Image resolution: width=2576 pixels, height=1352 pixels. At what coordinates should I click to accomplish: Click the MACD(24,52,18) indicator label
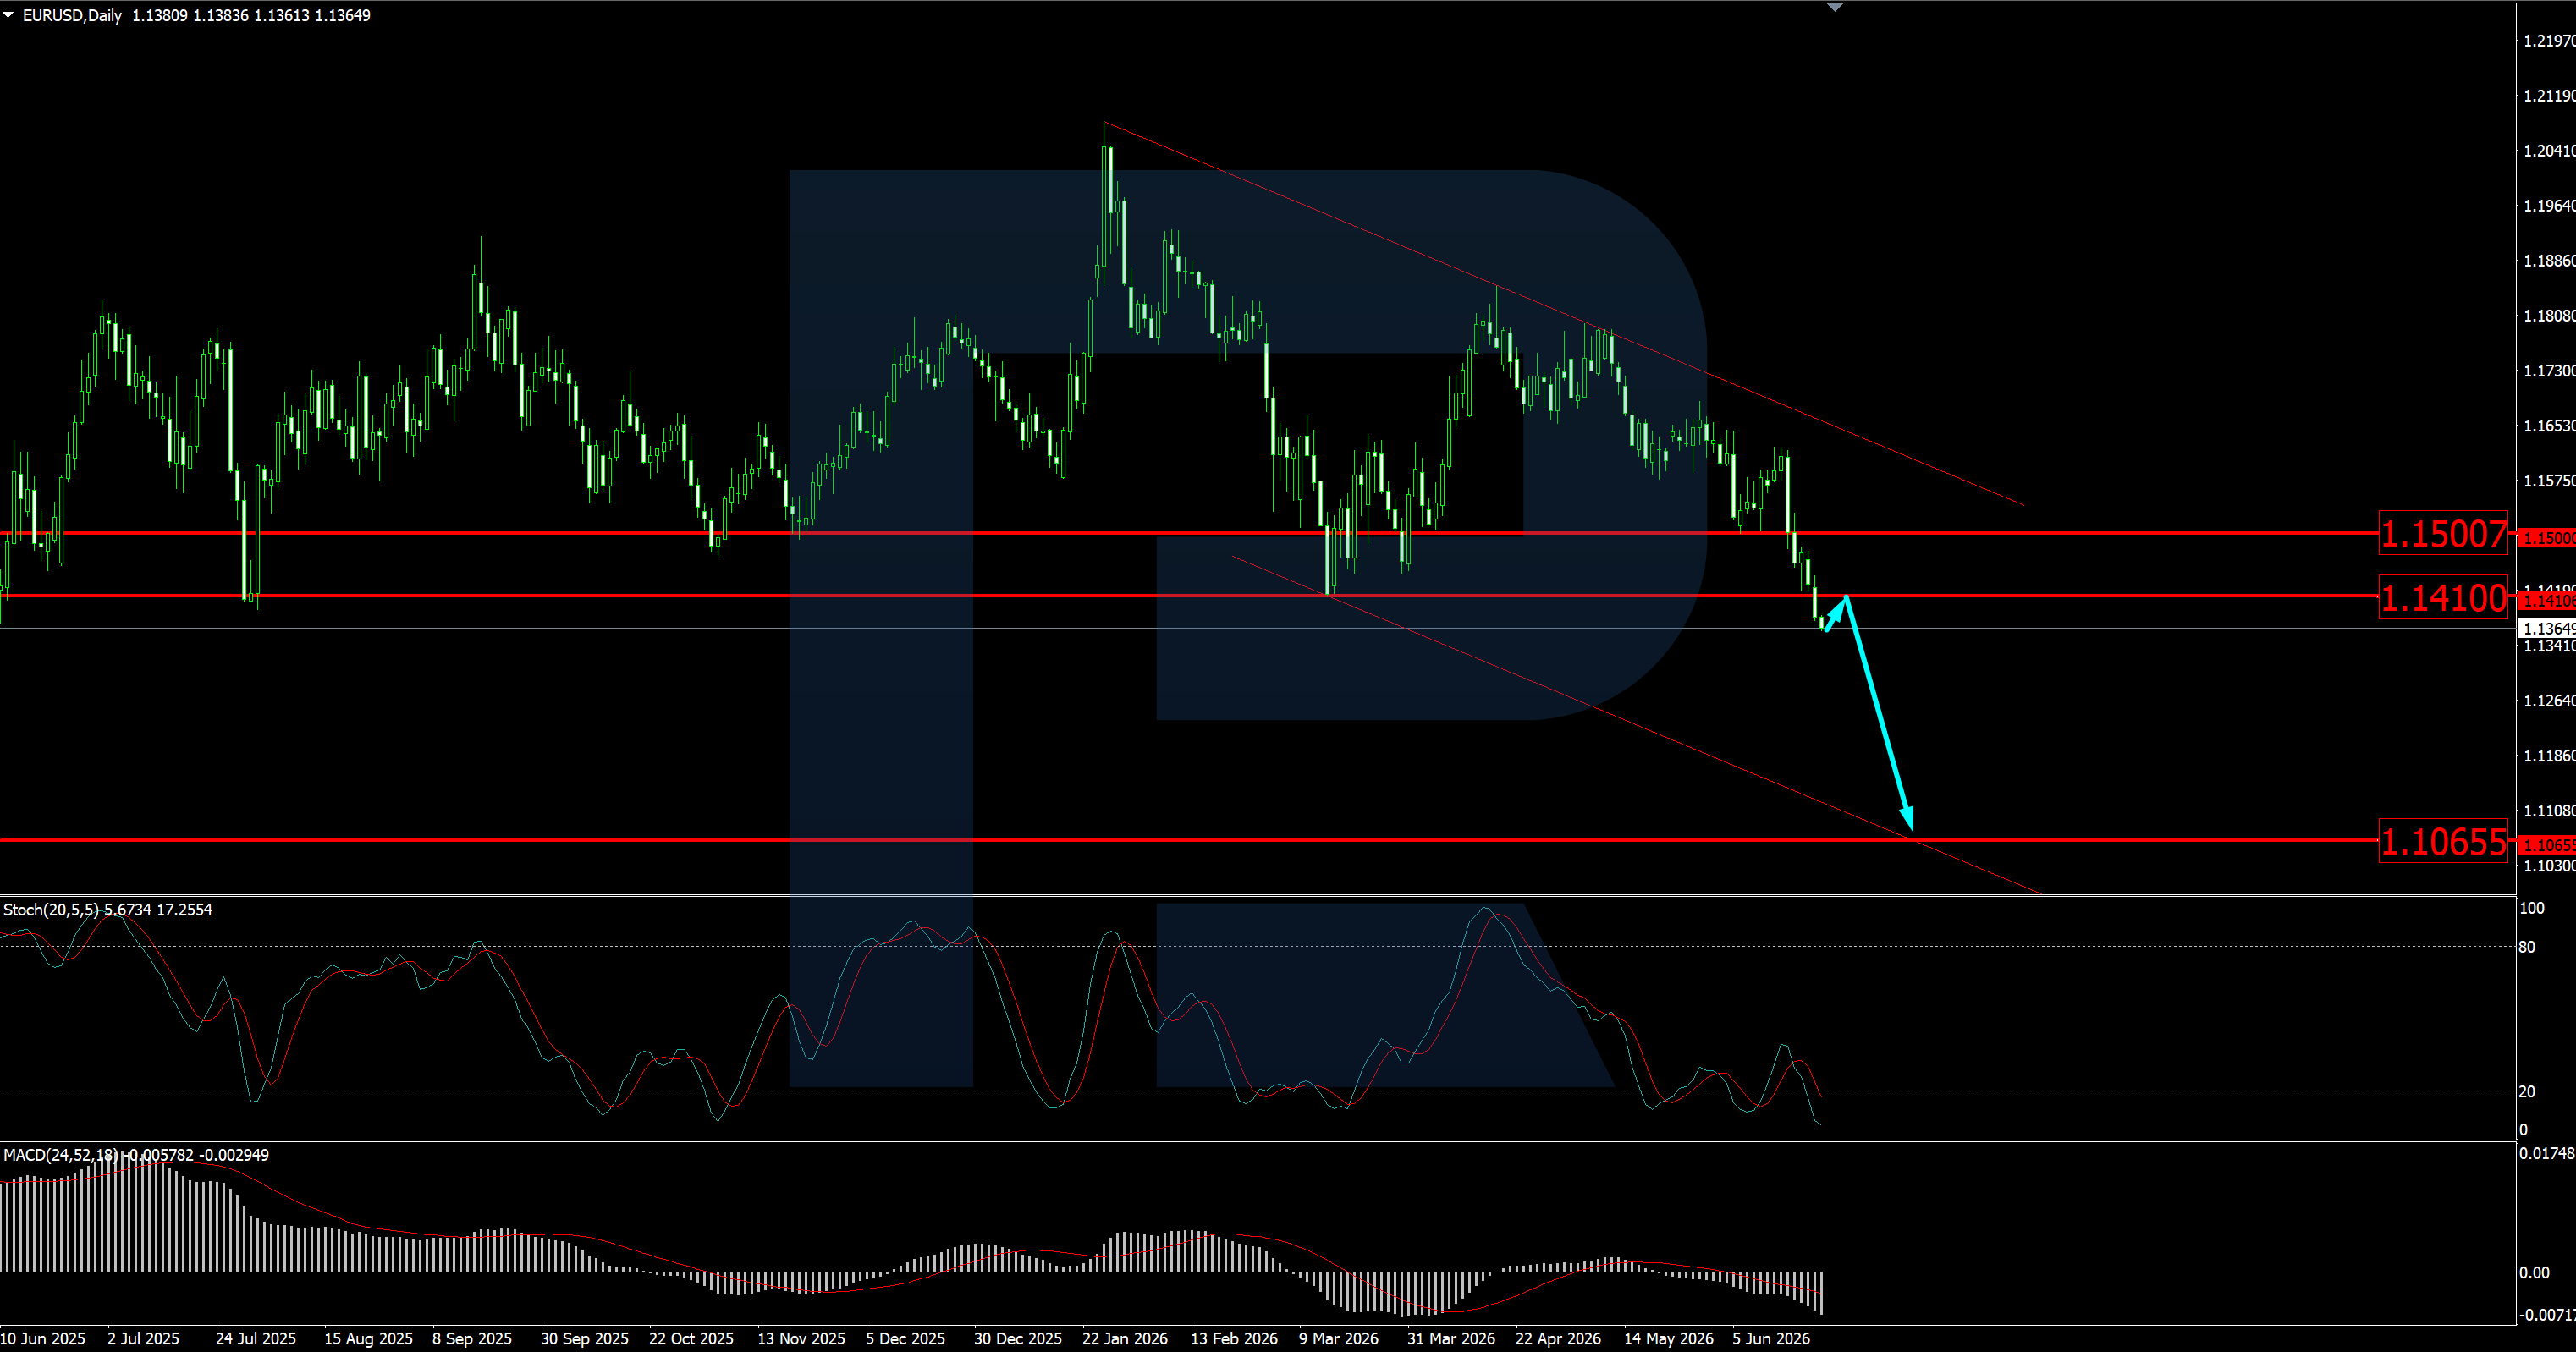click(x=60, y=1155)
